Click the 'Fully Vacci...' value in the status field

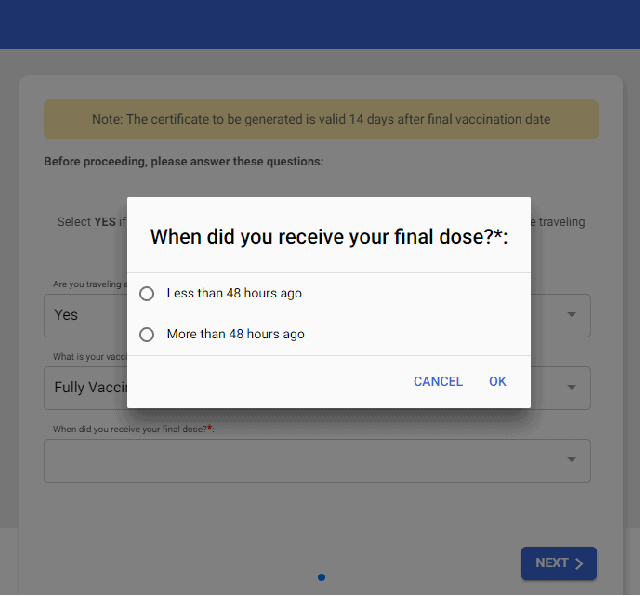coord(84,387)
